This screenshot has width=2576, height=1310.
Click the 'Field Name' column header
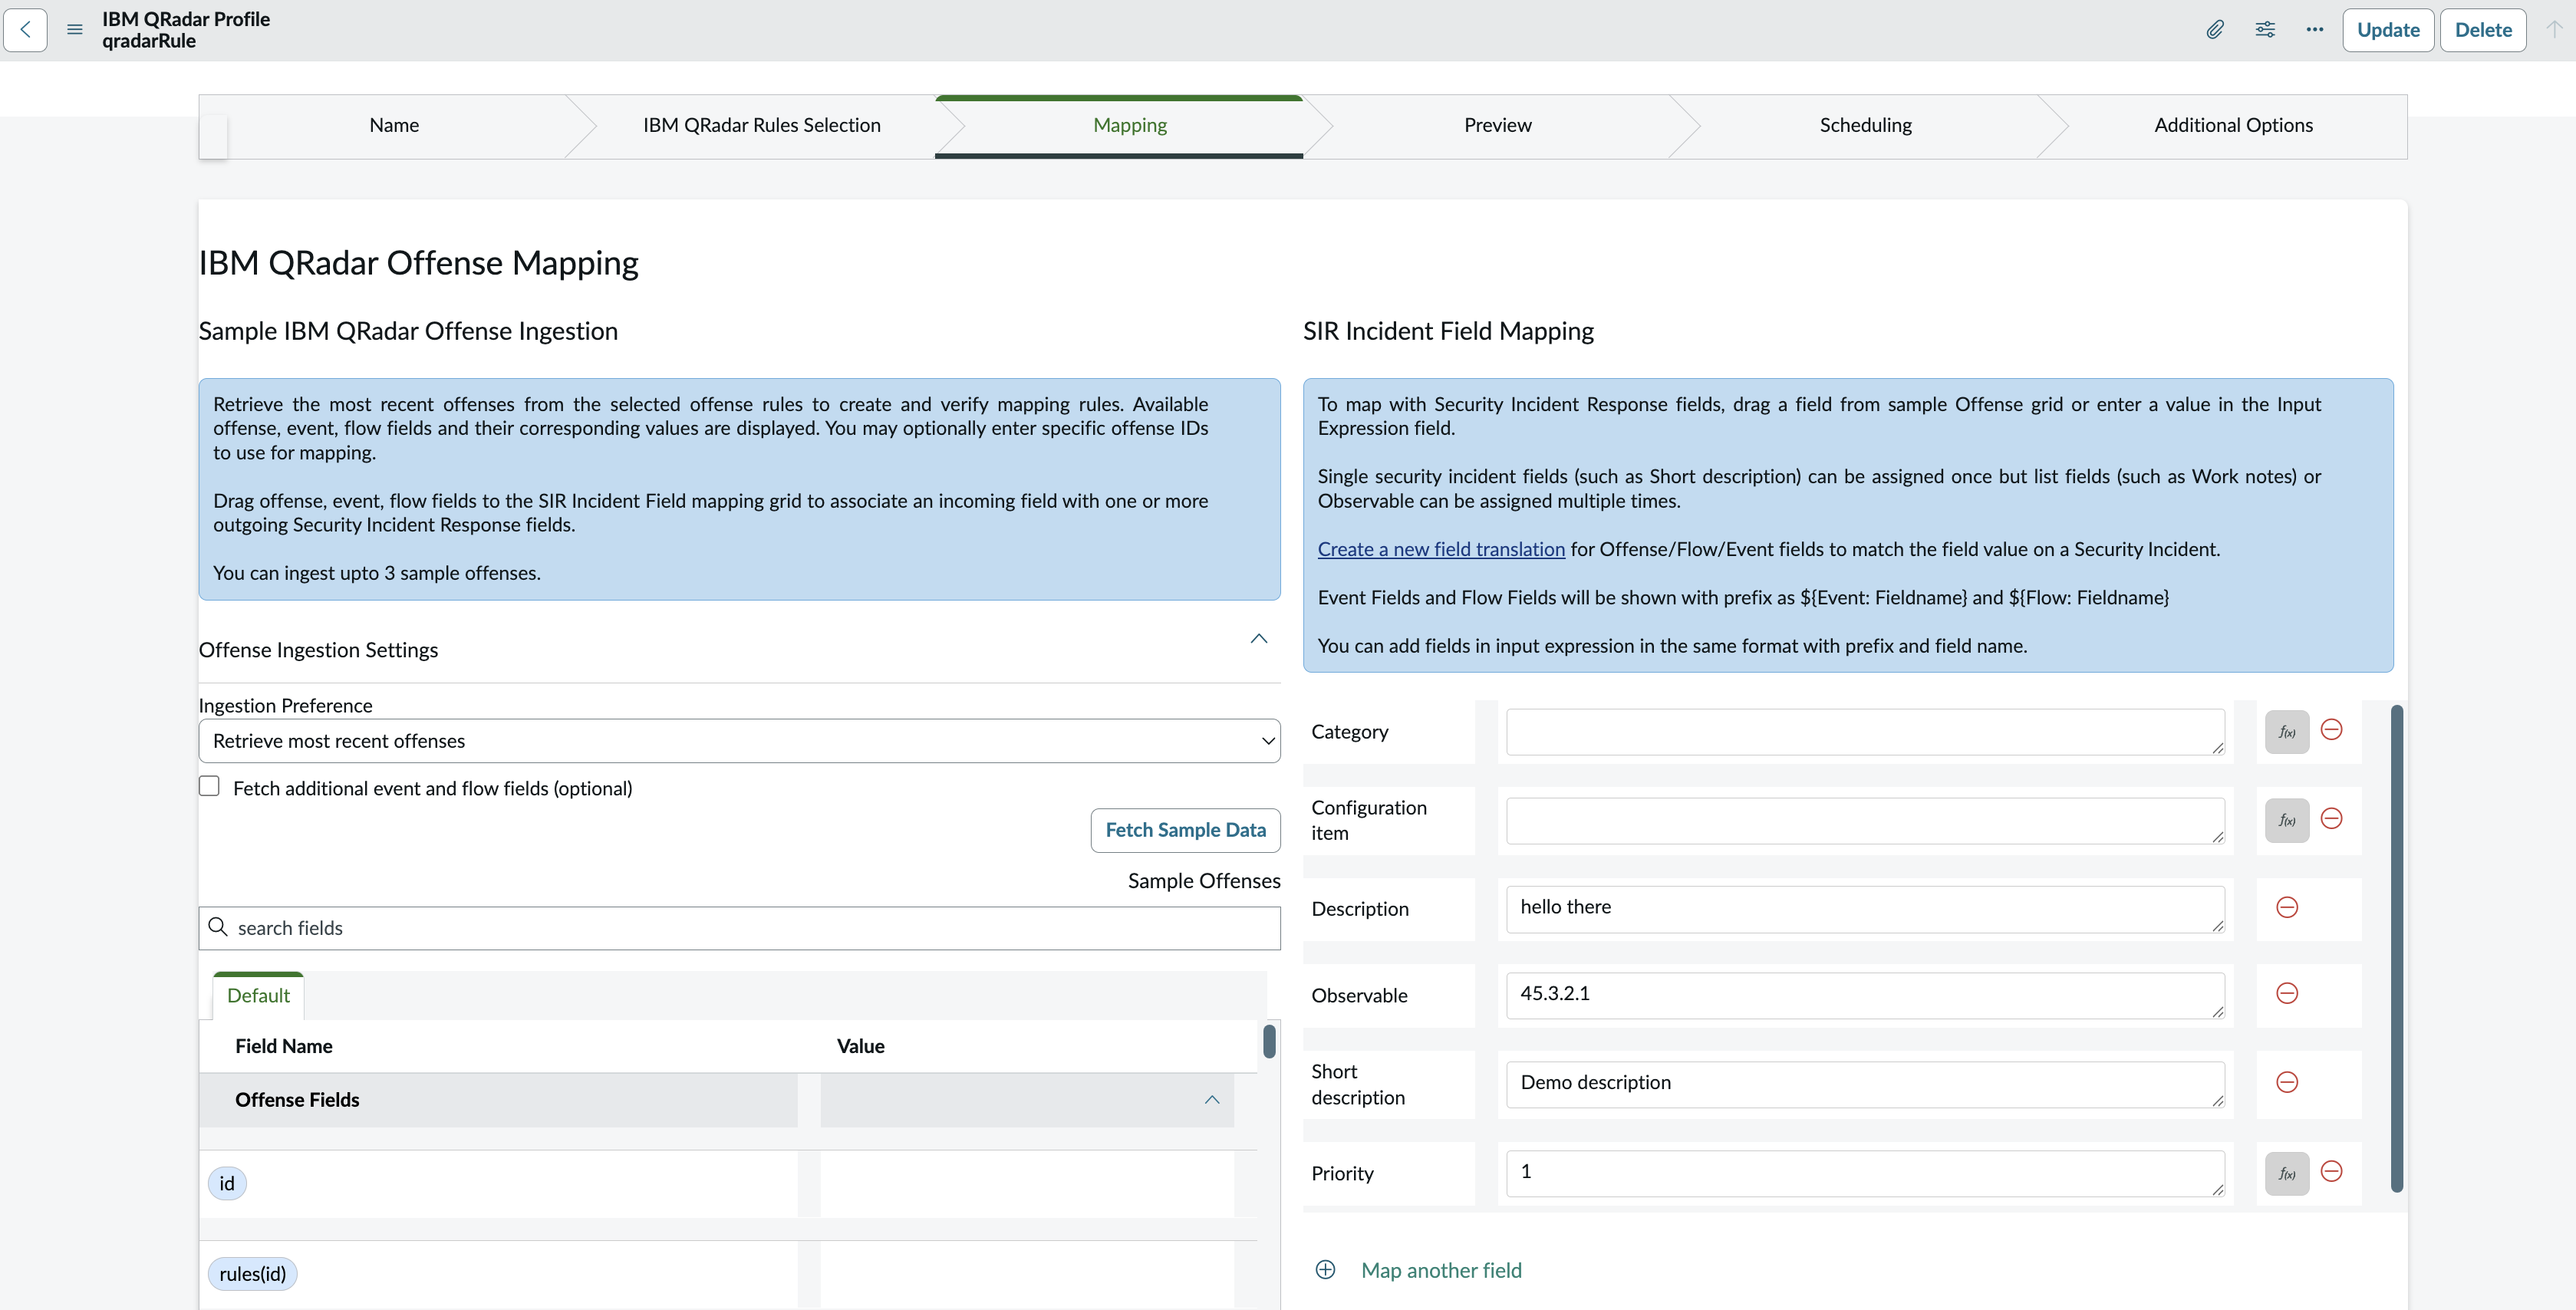284,1046
